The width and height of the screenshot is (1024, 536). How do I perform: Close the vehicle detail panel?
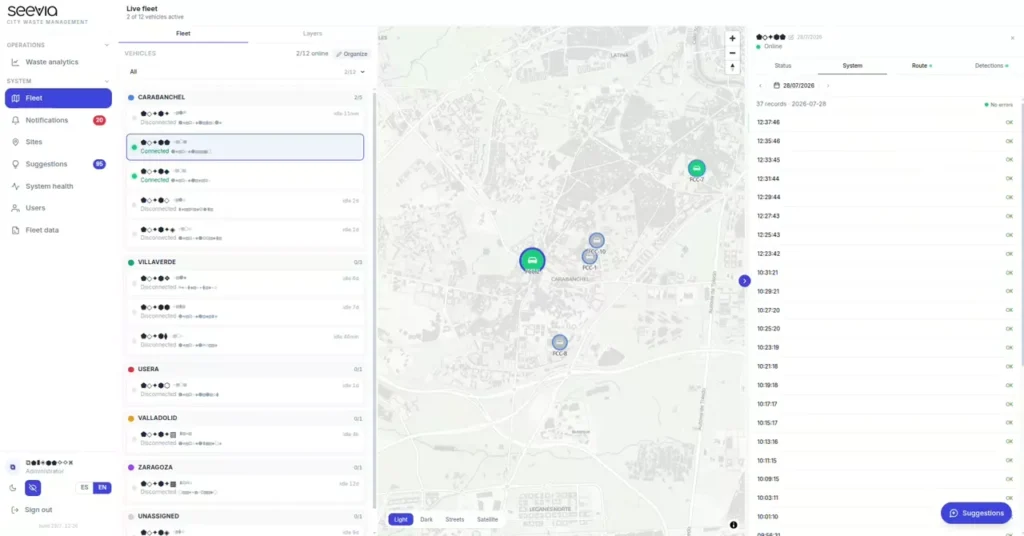[x=1013, y=38]
